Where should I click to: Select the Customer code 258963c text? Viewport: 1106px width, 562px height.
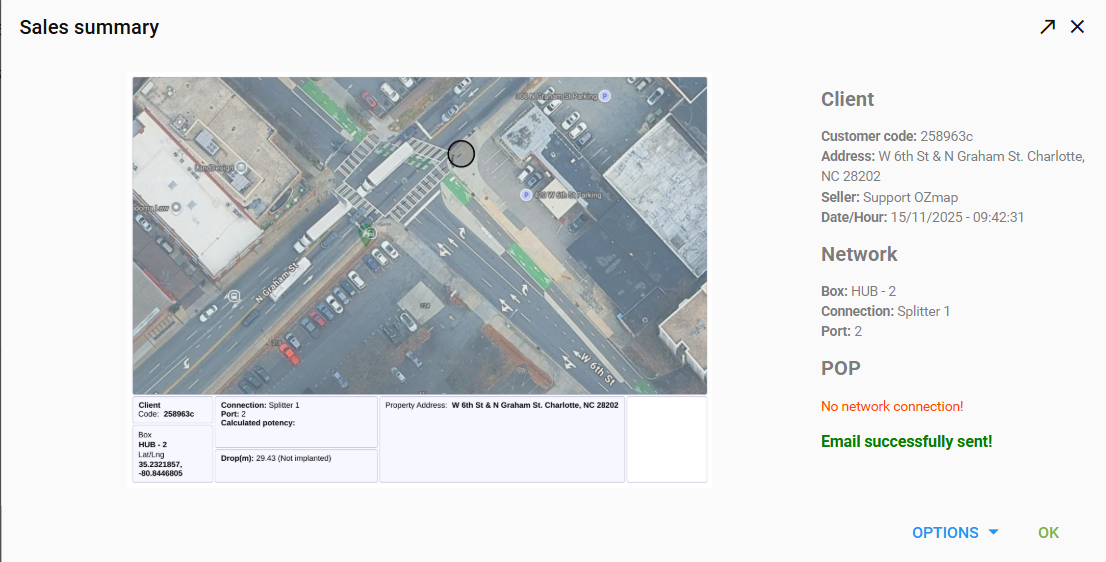897,136
